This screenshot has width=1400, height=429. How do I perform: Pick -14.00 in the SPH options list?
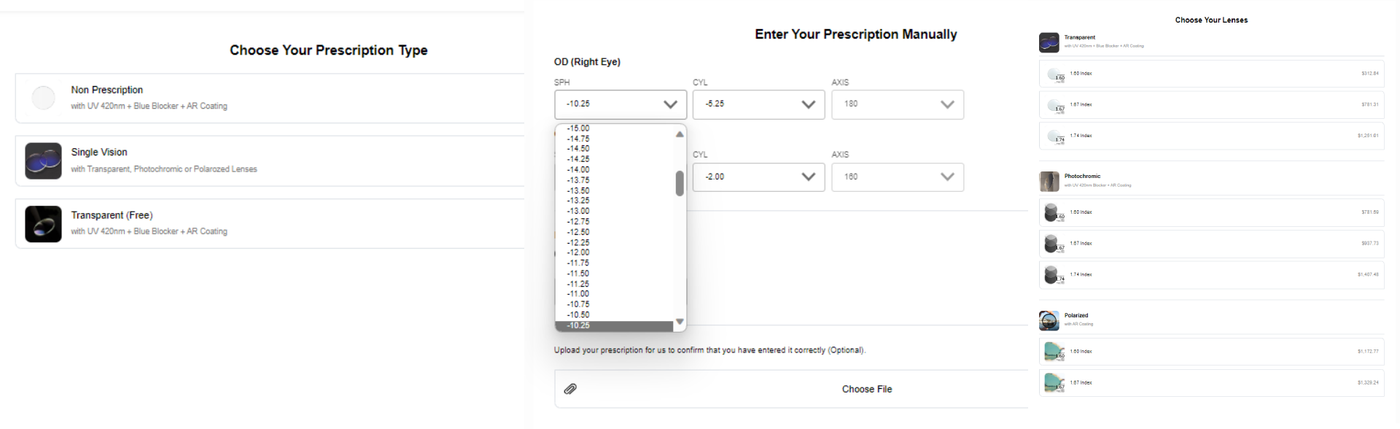tap(578, 169)
